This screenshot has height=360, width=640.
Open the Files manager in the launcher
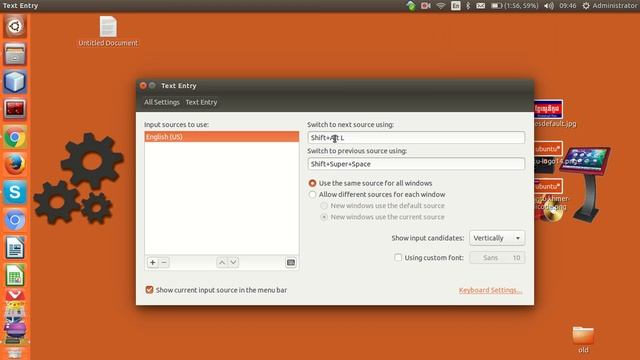point(15,54)
